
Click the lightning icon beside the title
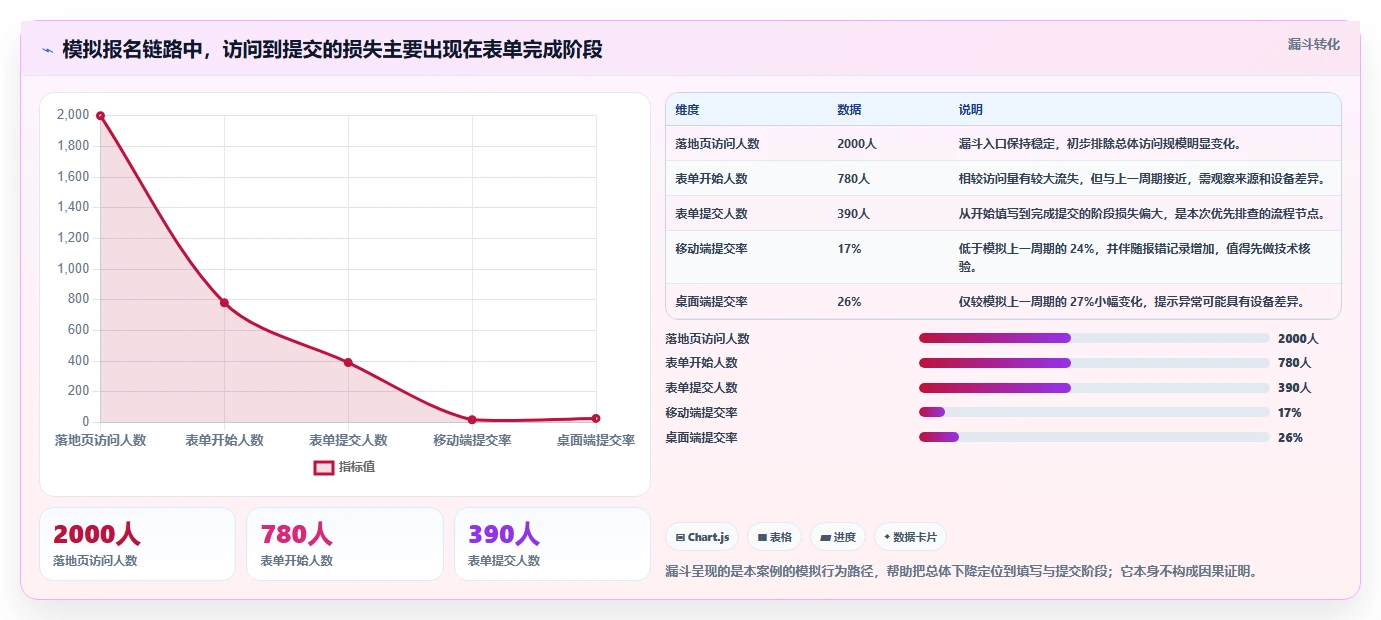point(47,50)
